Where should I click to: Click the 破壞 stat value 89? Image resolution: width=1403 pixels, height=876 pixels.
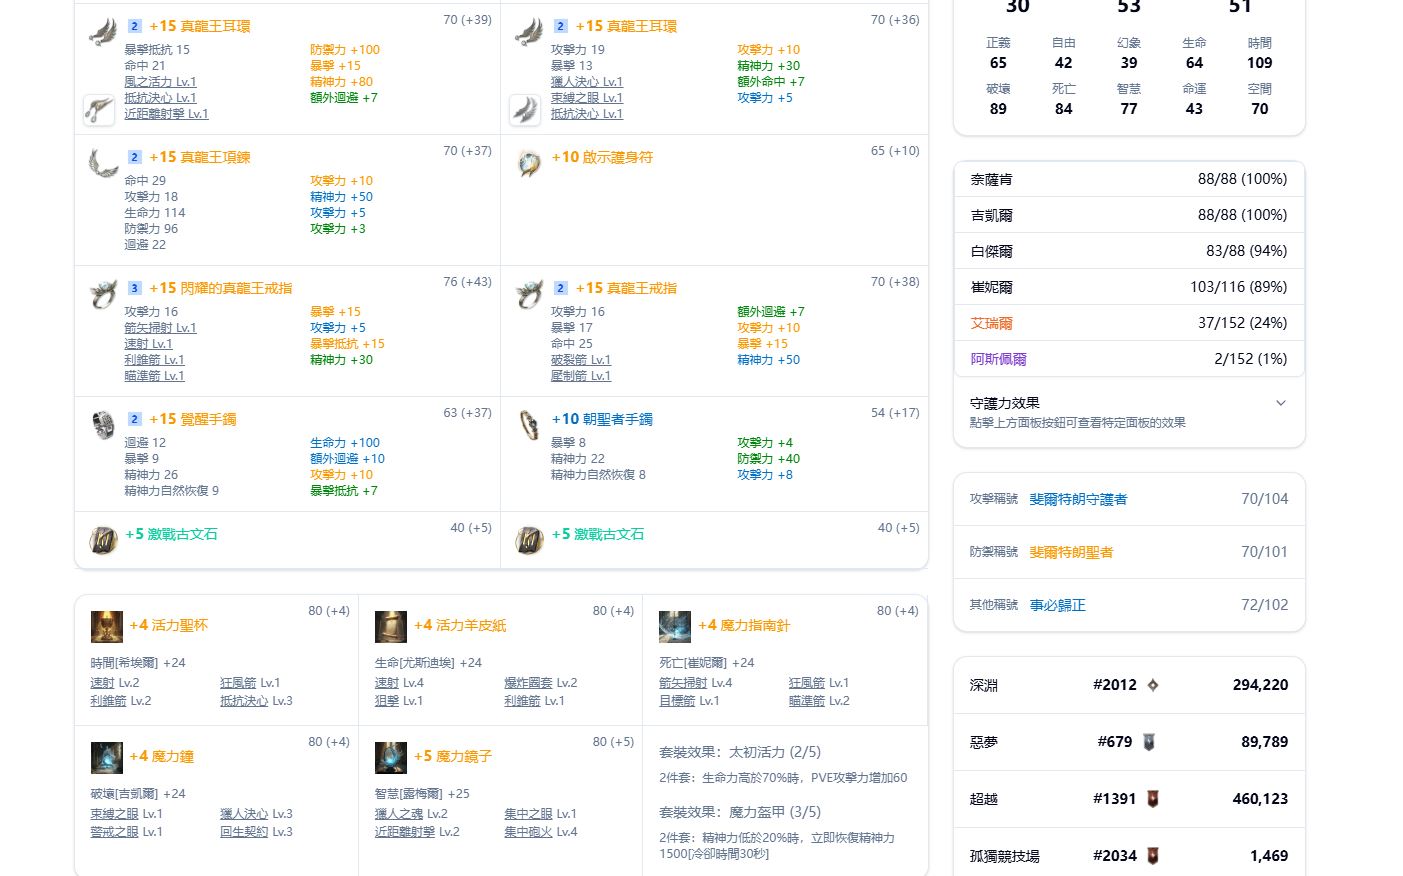coord(998,109)
